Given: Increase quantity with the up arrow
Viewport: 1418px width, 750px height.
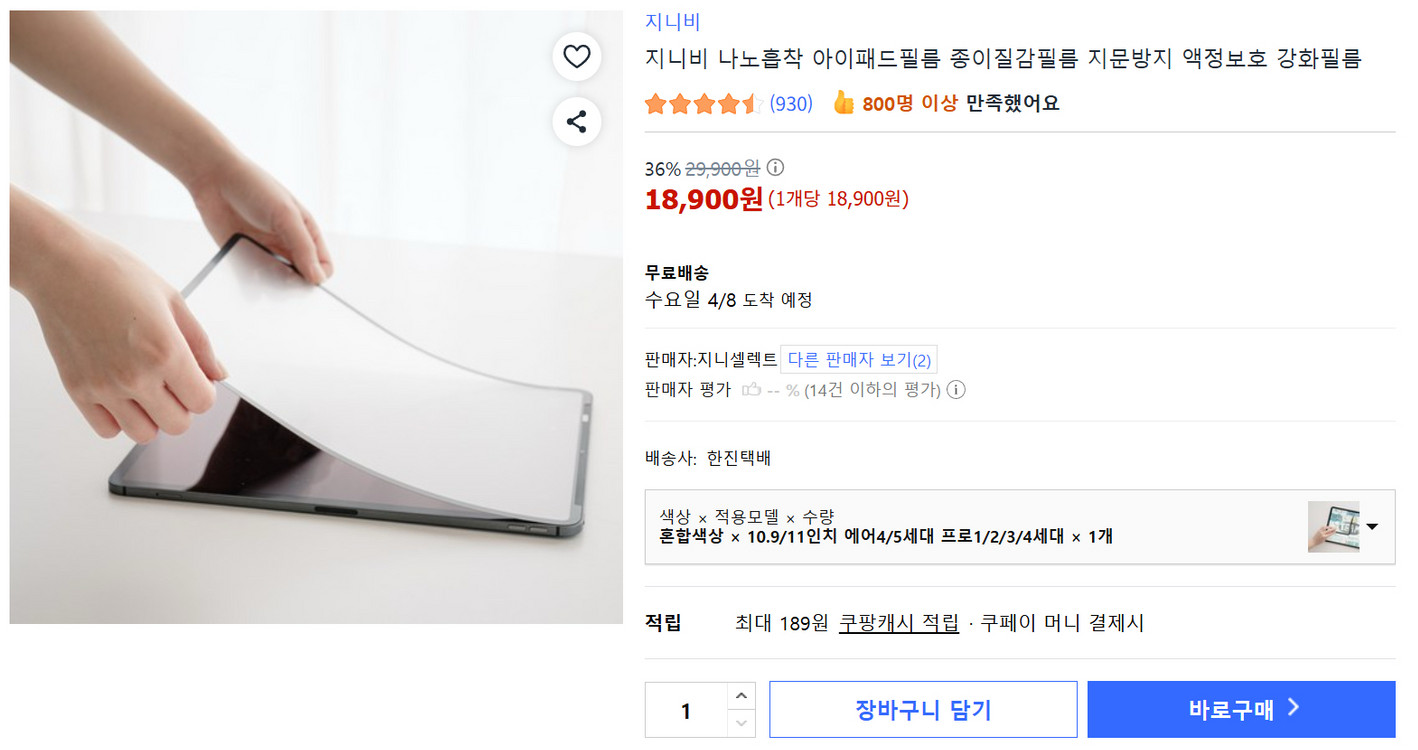Looking at the screenshot, I should [741, 696].
